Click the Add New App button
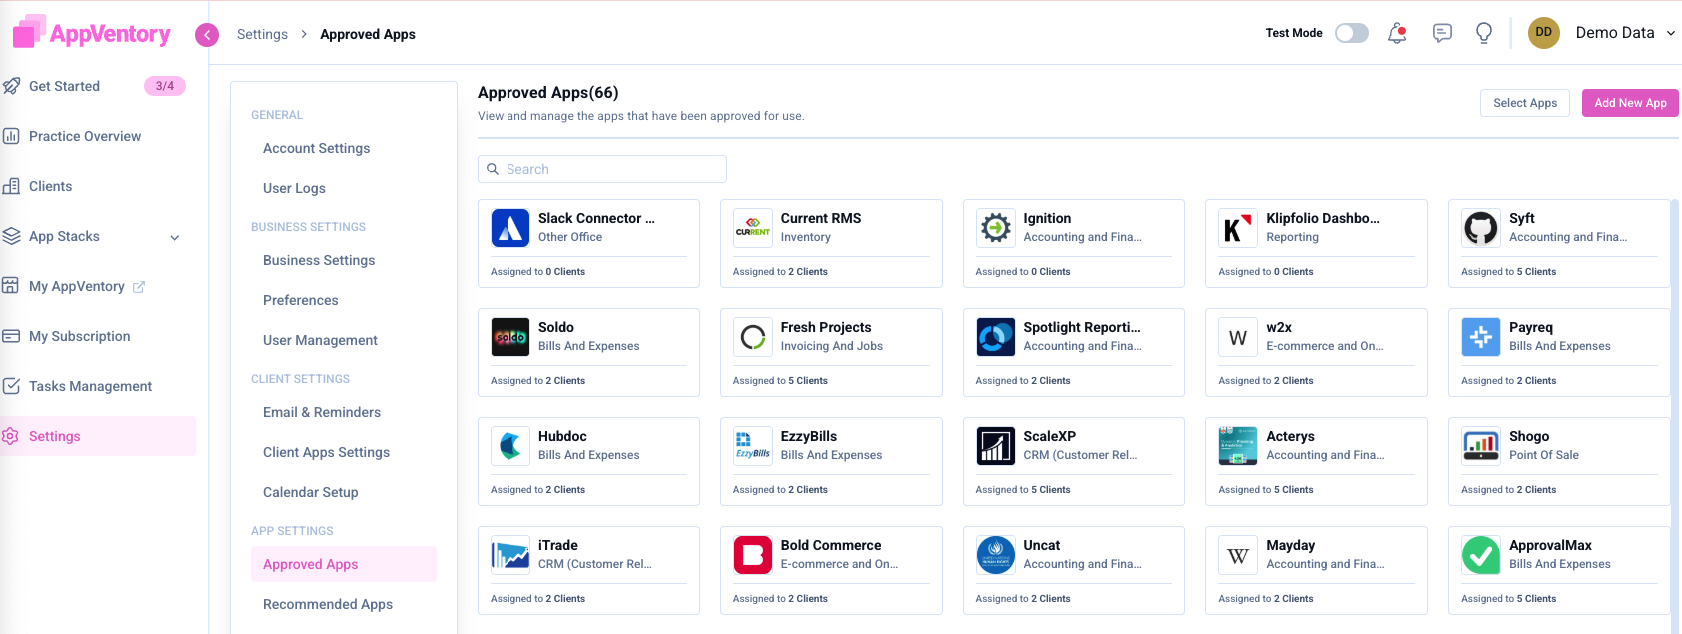 pos(1630,103)
